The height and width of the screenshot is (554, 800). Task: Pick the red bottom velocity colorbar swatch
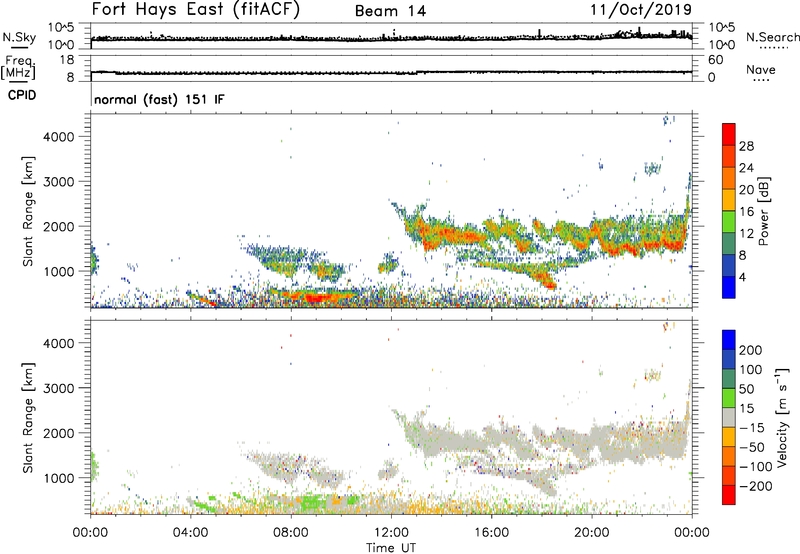point(729,495)
